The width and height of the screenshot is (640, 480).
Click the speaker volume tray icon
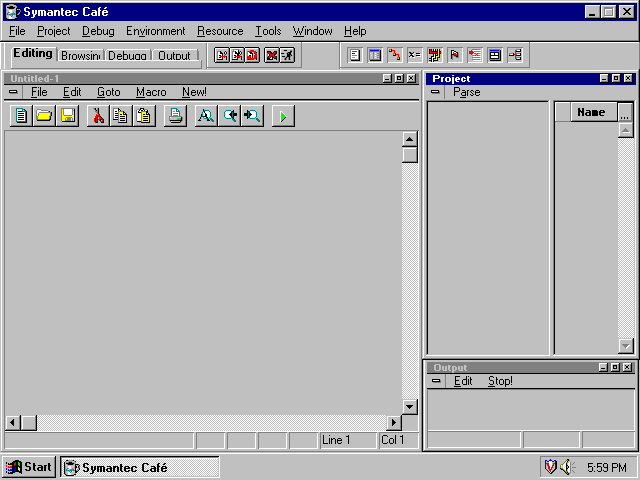[567, 467]
